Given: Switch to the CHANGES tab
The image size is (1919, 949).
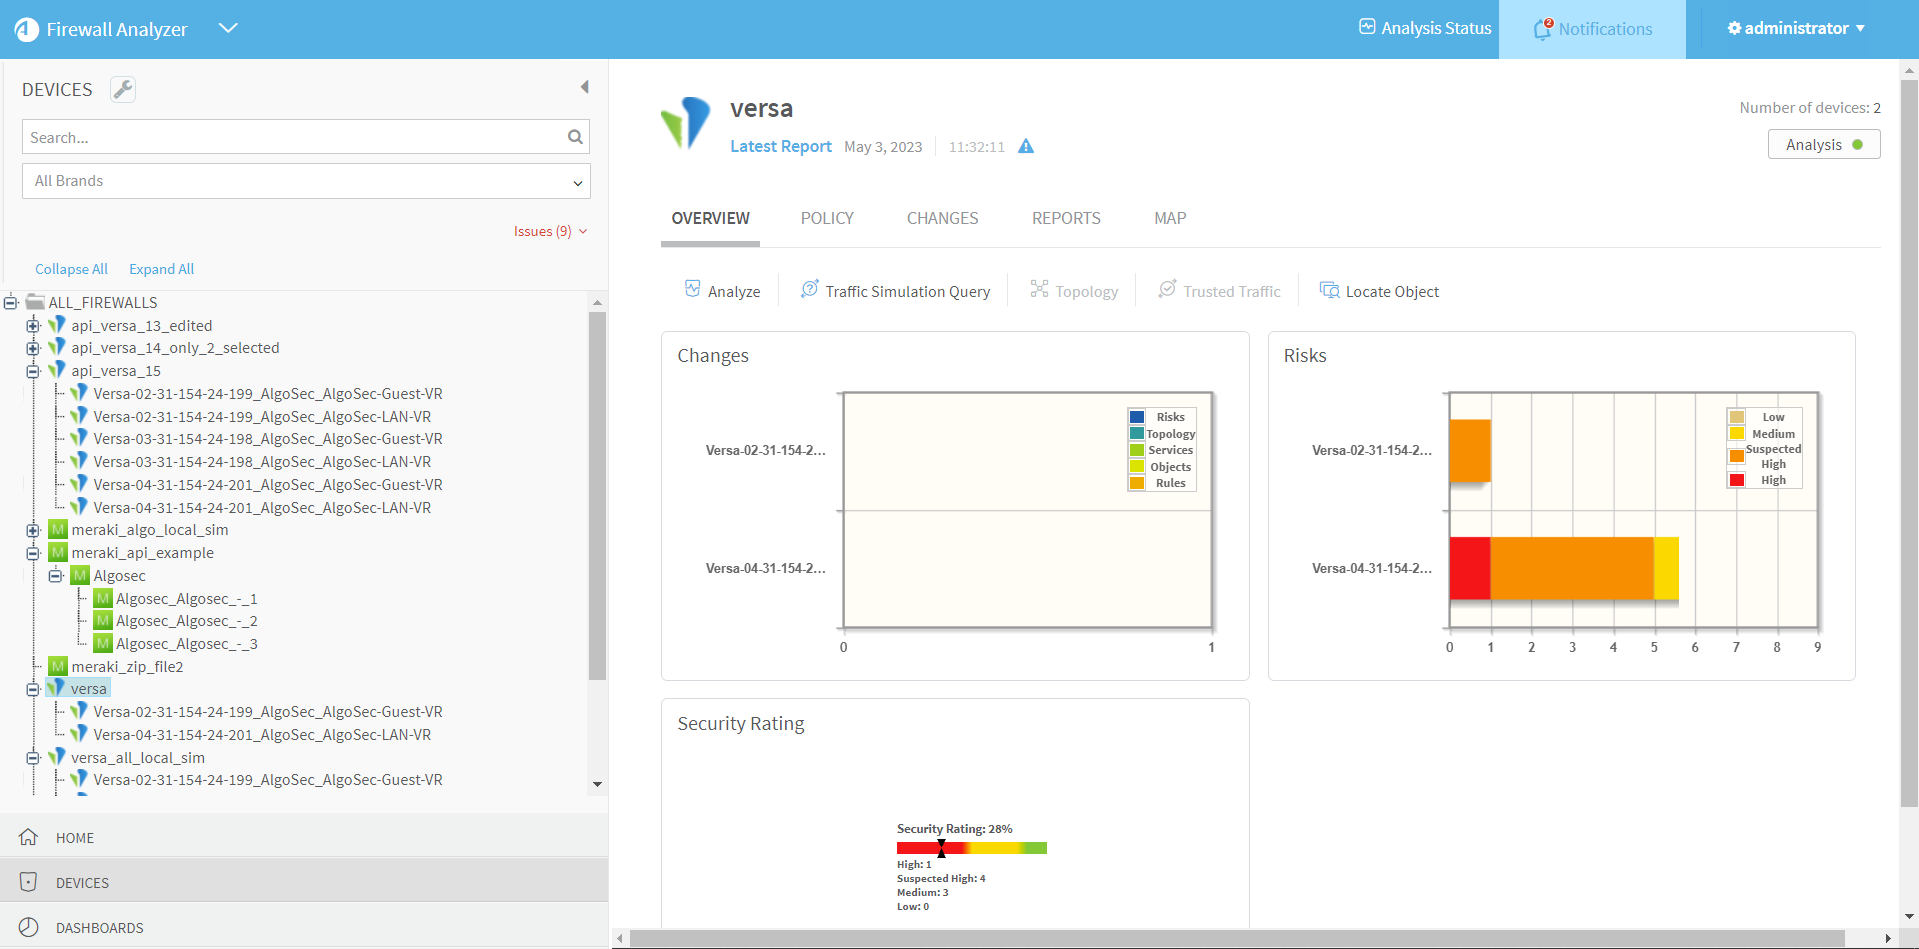Looking at the screenshot, I should point(942,218).
